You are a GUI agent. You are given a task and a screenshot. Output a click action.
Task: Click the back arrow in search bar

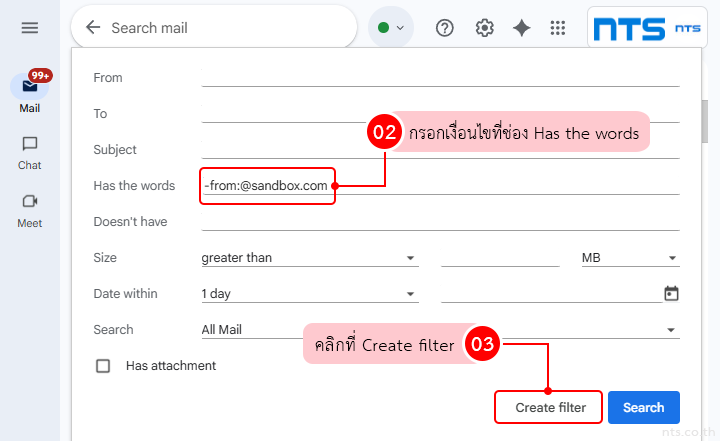[x=93, y=28]
